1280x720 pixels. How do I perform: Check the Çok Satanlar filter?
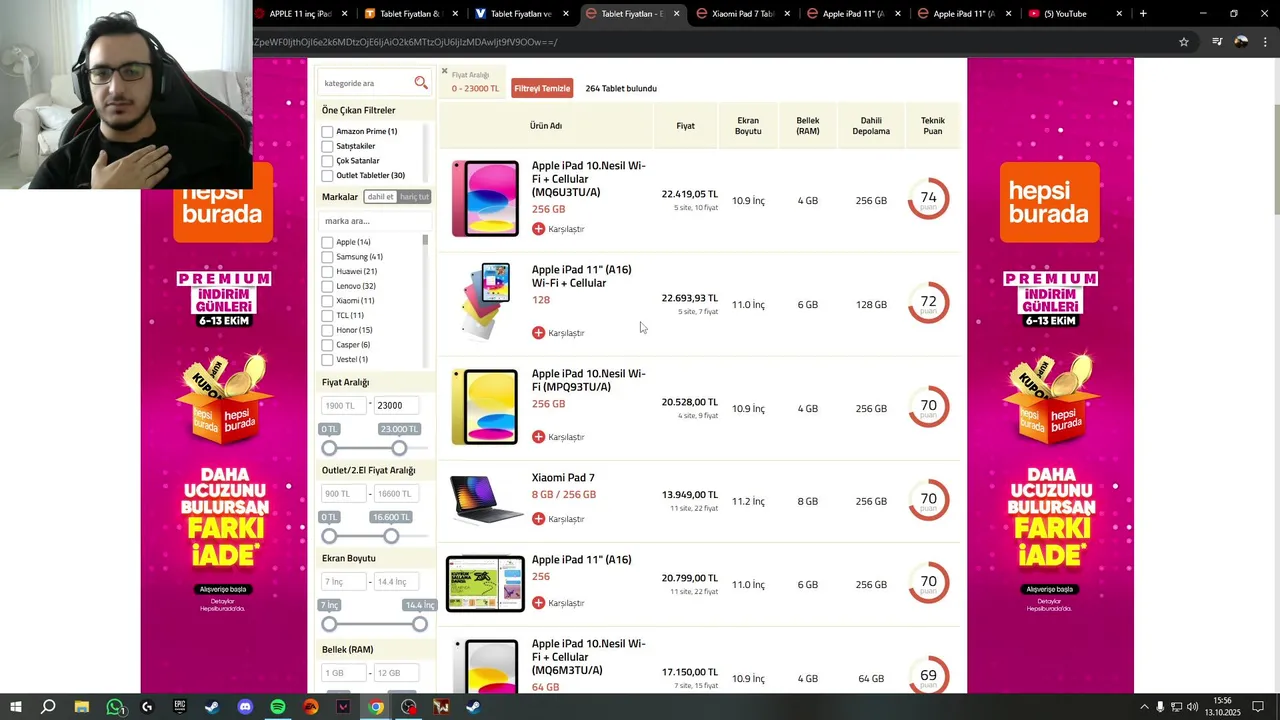[327, 161]
